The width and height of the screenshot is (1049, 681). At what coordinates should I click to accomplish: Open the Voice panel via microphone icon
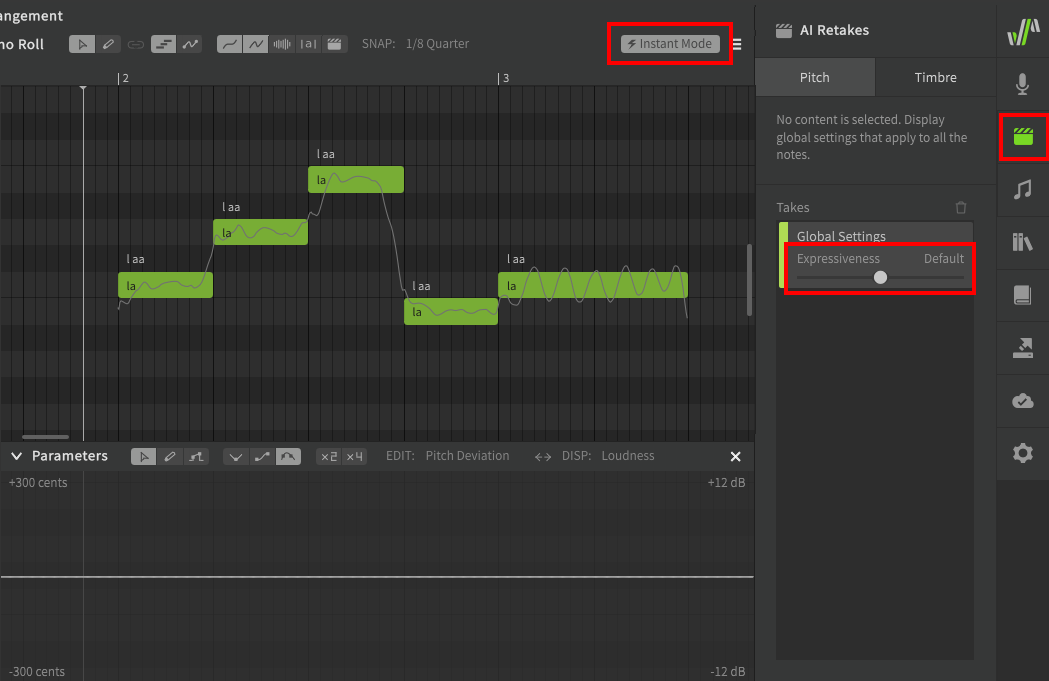tap(1022, 83)
